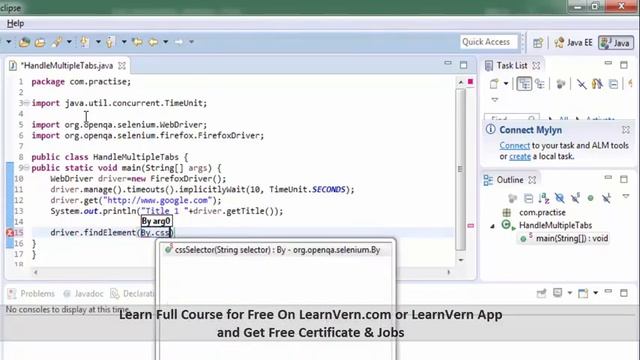Collapse the import block fold at line 3
This screenshot has width=640, height=360.
point(26,103)
